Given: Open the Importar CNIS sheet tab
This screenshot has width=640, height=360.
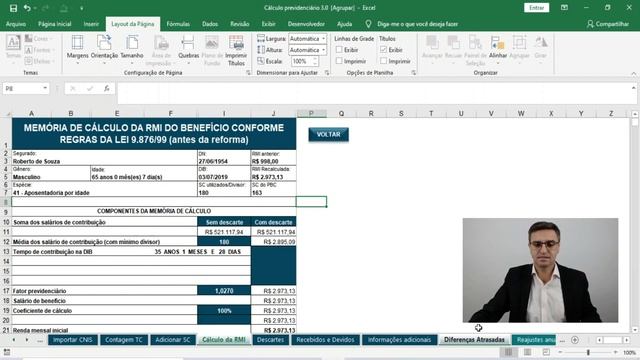Looking at the screenshot, I should click(x=73, y=340).
